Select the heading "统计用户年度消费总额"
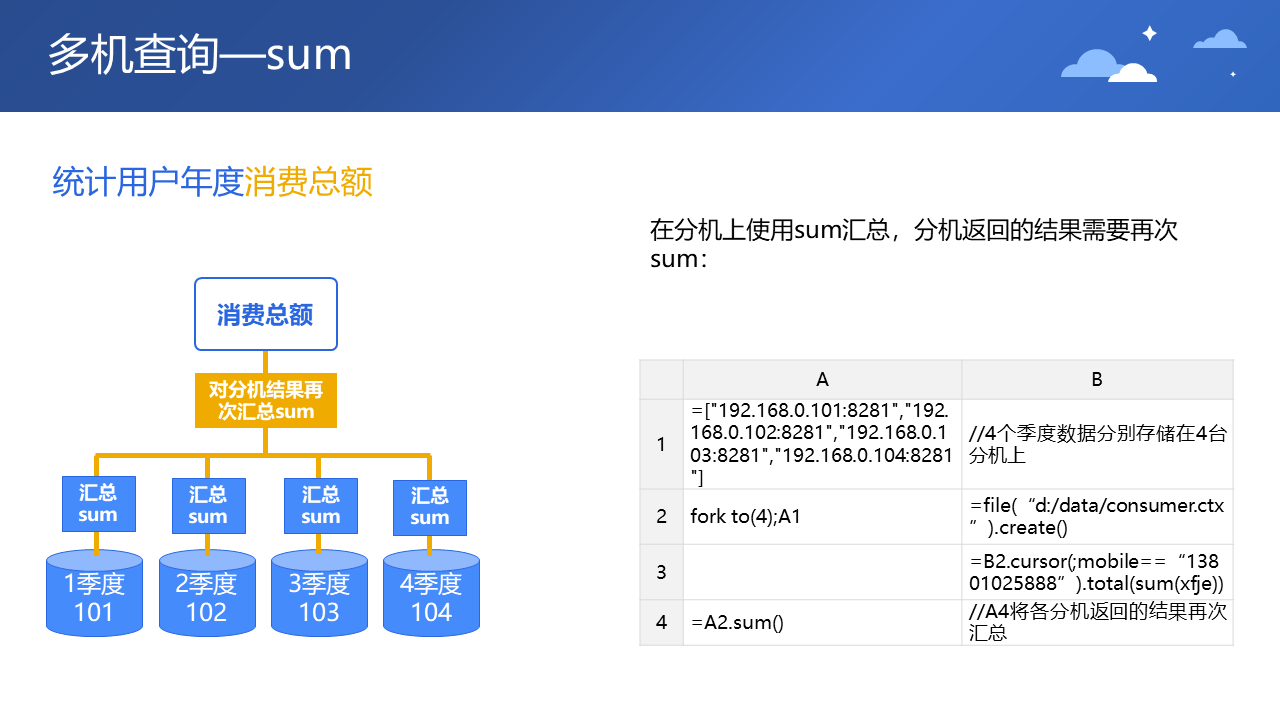 [x=212, y=183]
